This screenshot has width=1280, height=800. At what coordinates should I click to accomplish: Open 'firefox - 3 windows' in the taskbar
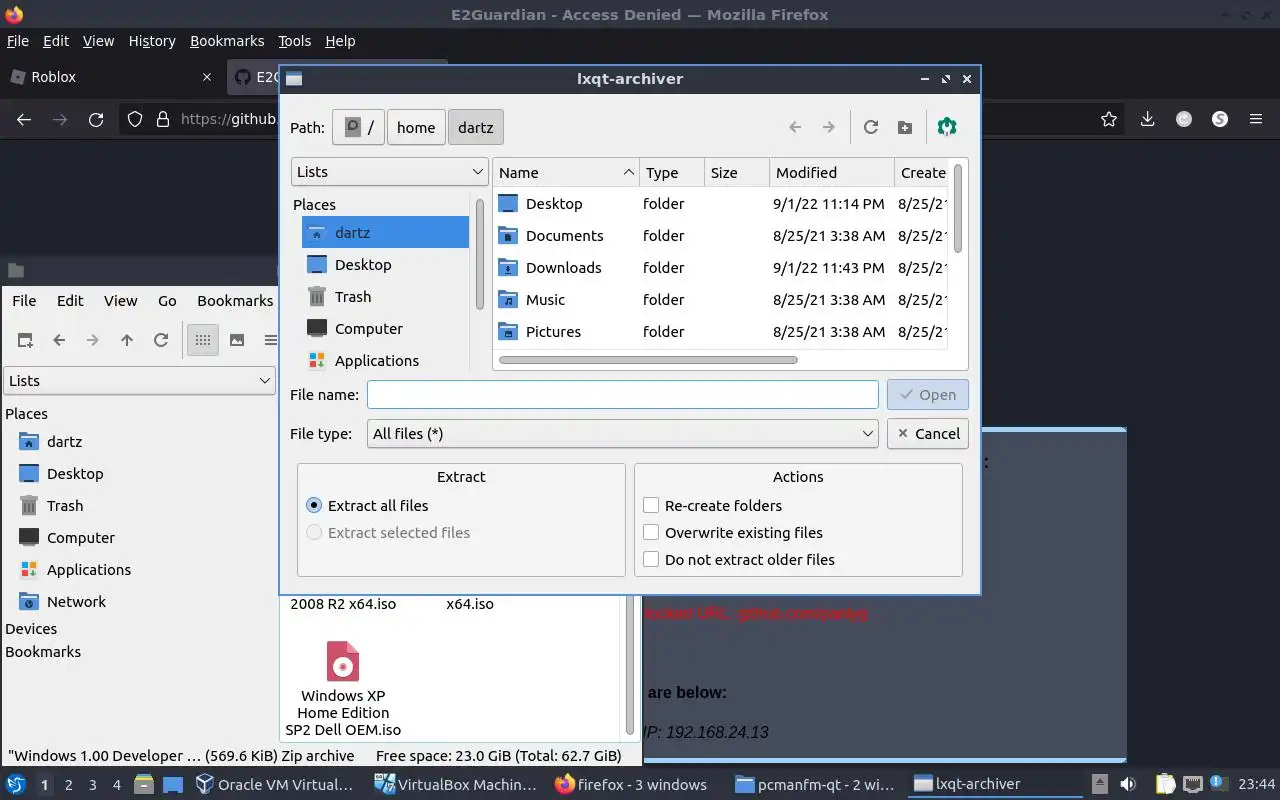click(632, 785)
